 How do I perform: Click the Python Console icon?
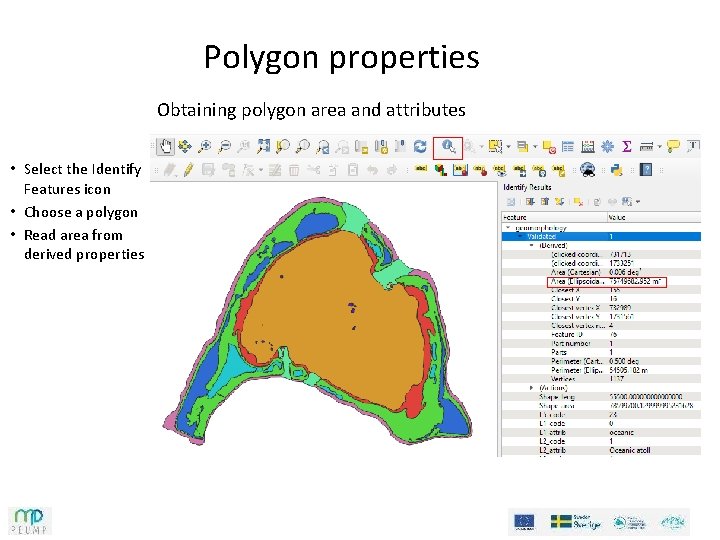(x=617, y=170)
